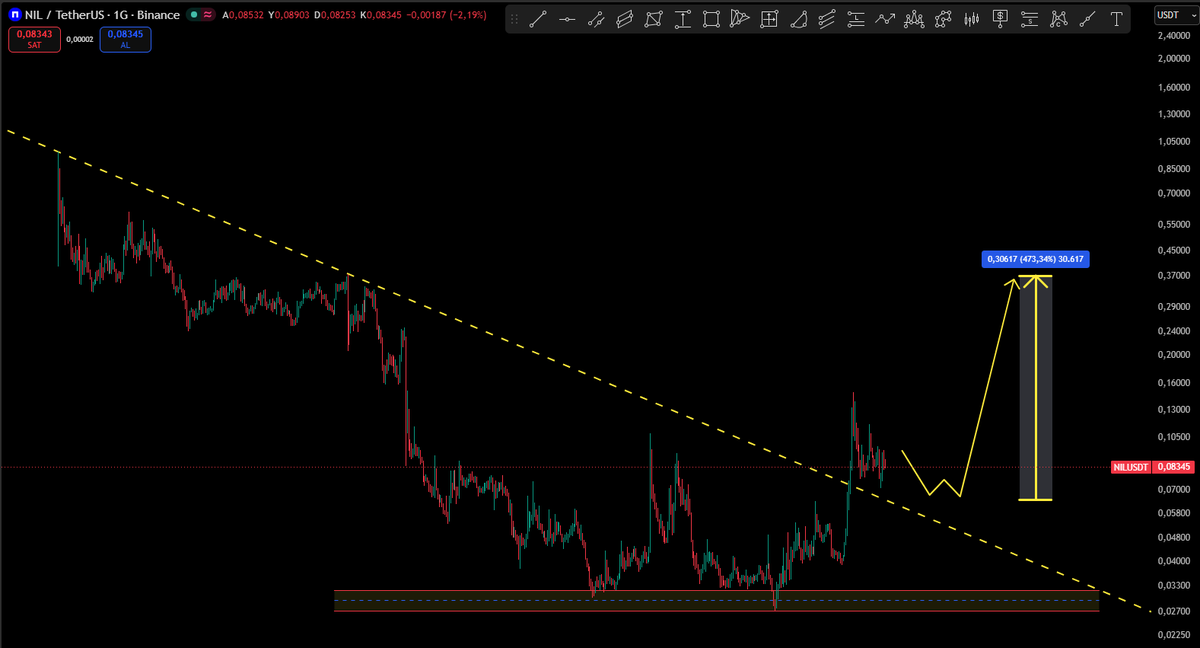Click the green market status dot

coord(193,15)
